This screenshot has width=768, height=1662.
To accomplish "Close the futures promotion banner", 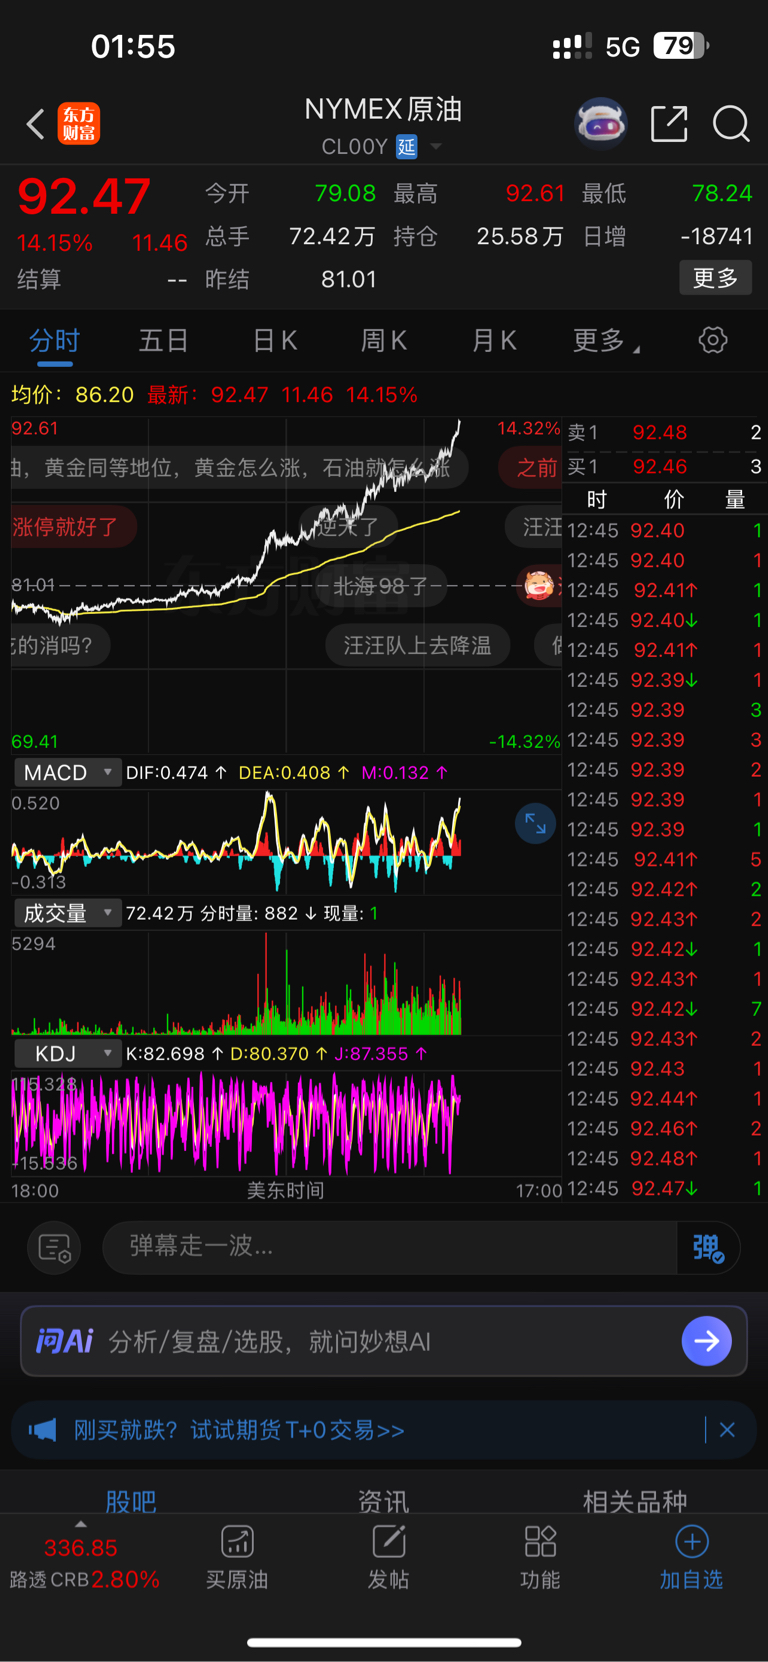I will (727, 1430).
